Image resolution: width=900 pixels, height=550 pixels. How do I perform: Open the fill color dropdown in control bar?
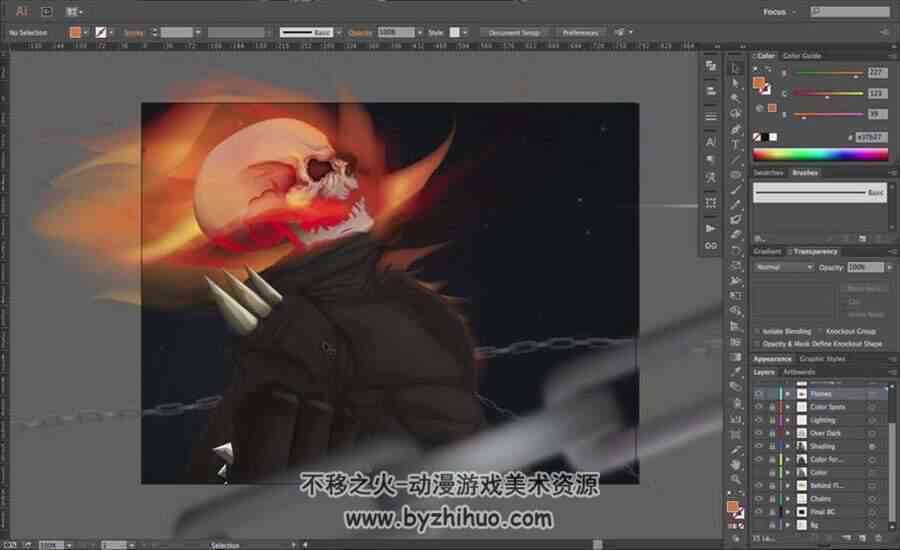pos(86,33)
